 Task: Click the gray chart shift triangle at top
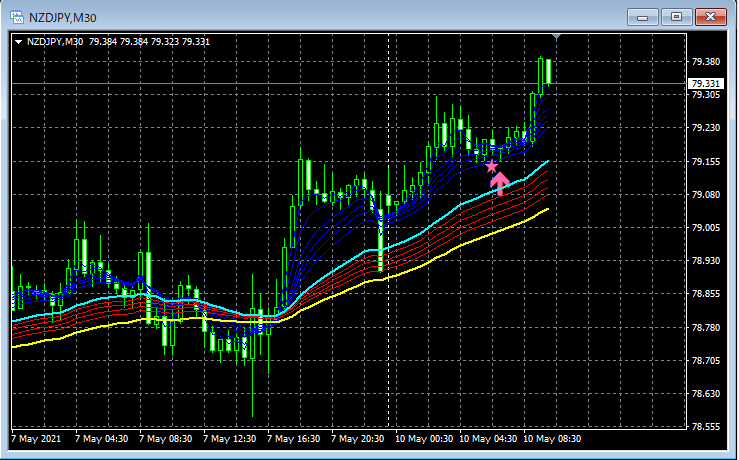coord(556,36)
